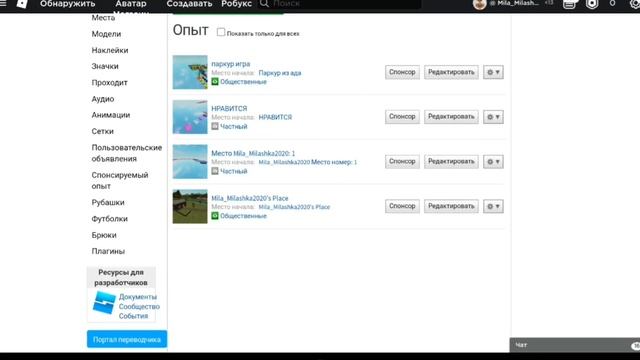The height and width of the screenshot is (360, 640).
Task: Open the Обнаружить menu item
Action: pos(67,4)
